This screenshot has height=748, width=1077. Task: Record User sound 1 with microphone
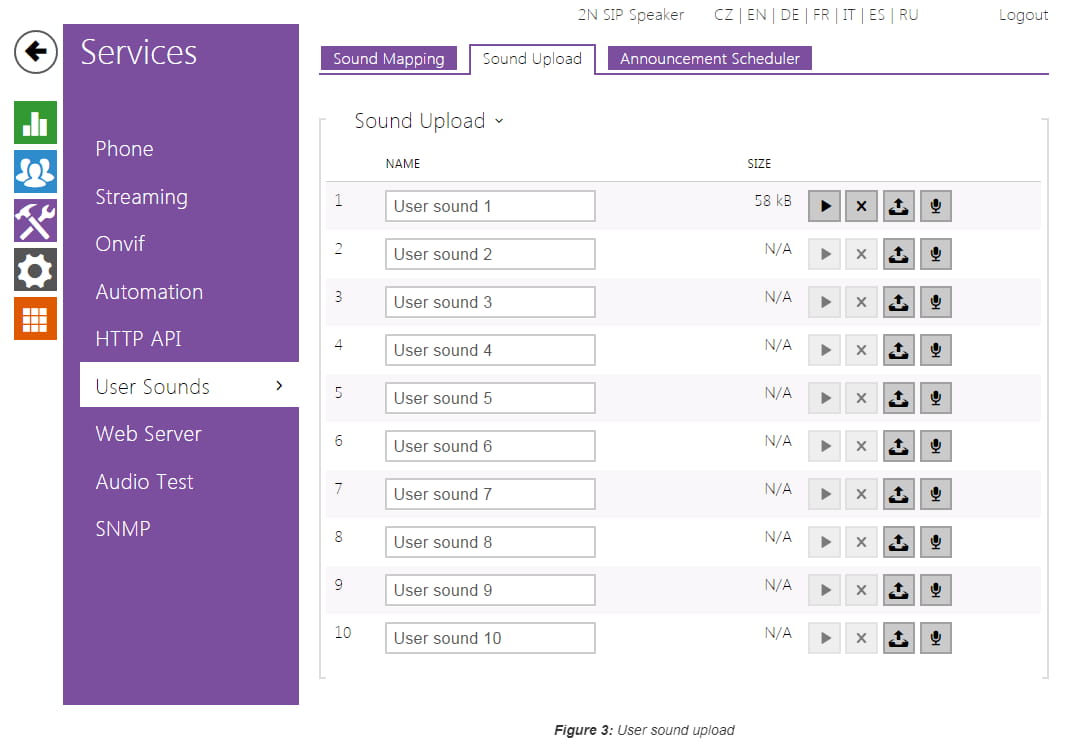(936, 206)
